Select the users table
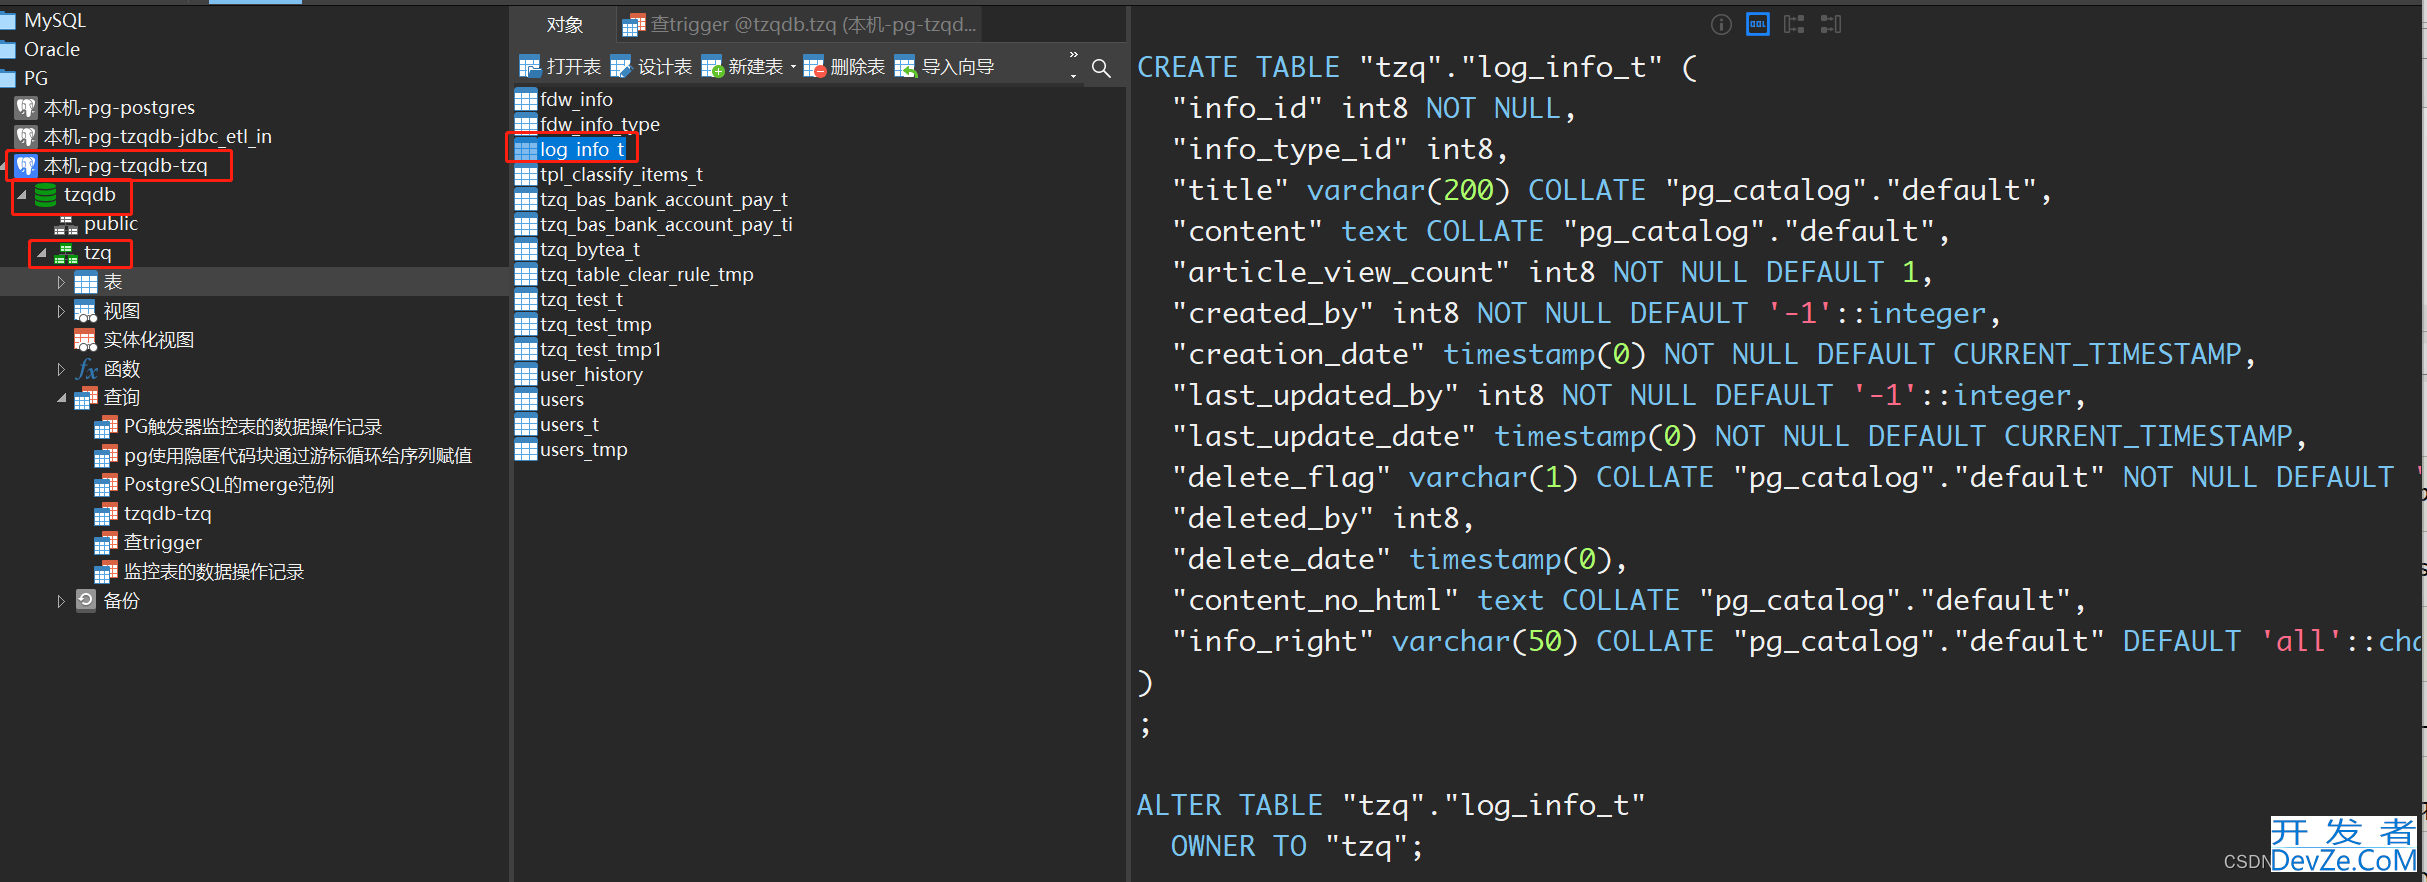2427x882 pixels. point(561,400)
